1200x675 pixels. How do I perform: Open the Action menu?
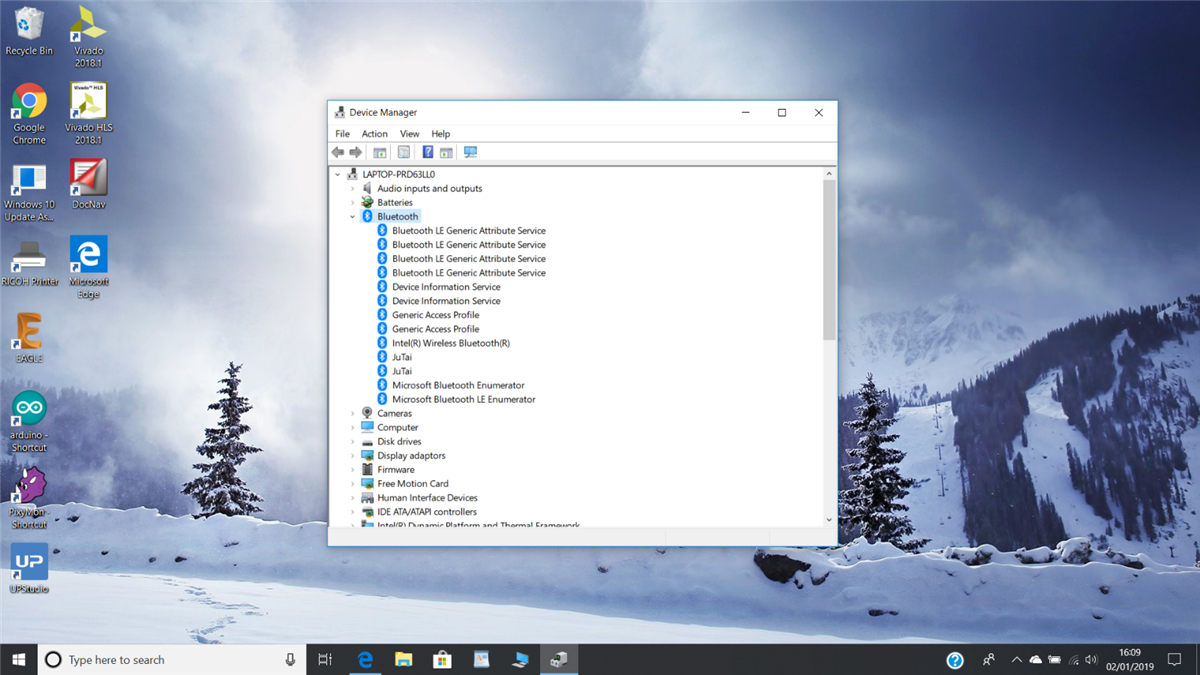374,134
